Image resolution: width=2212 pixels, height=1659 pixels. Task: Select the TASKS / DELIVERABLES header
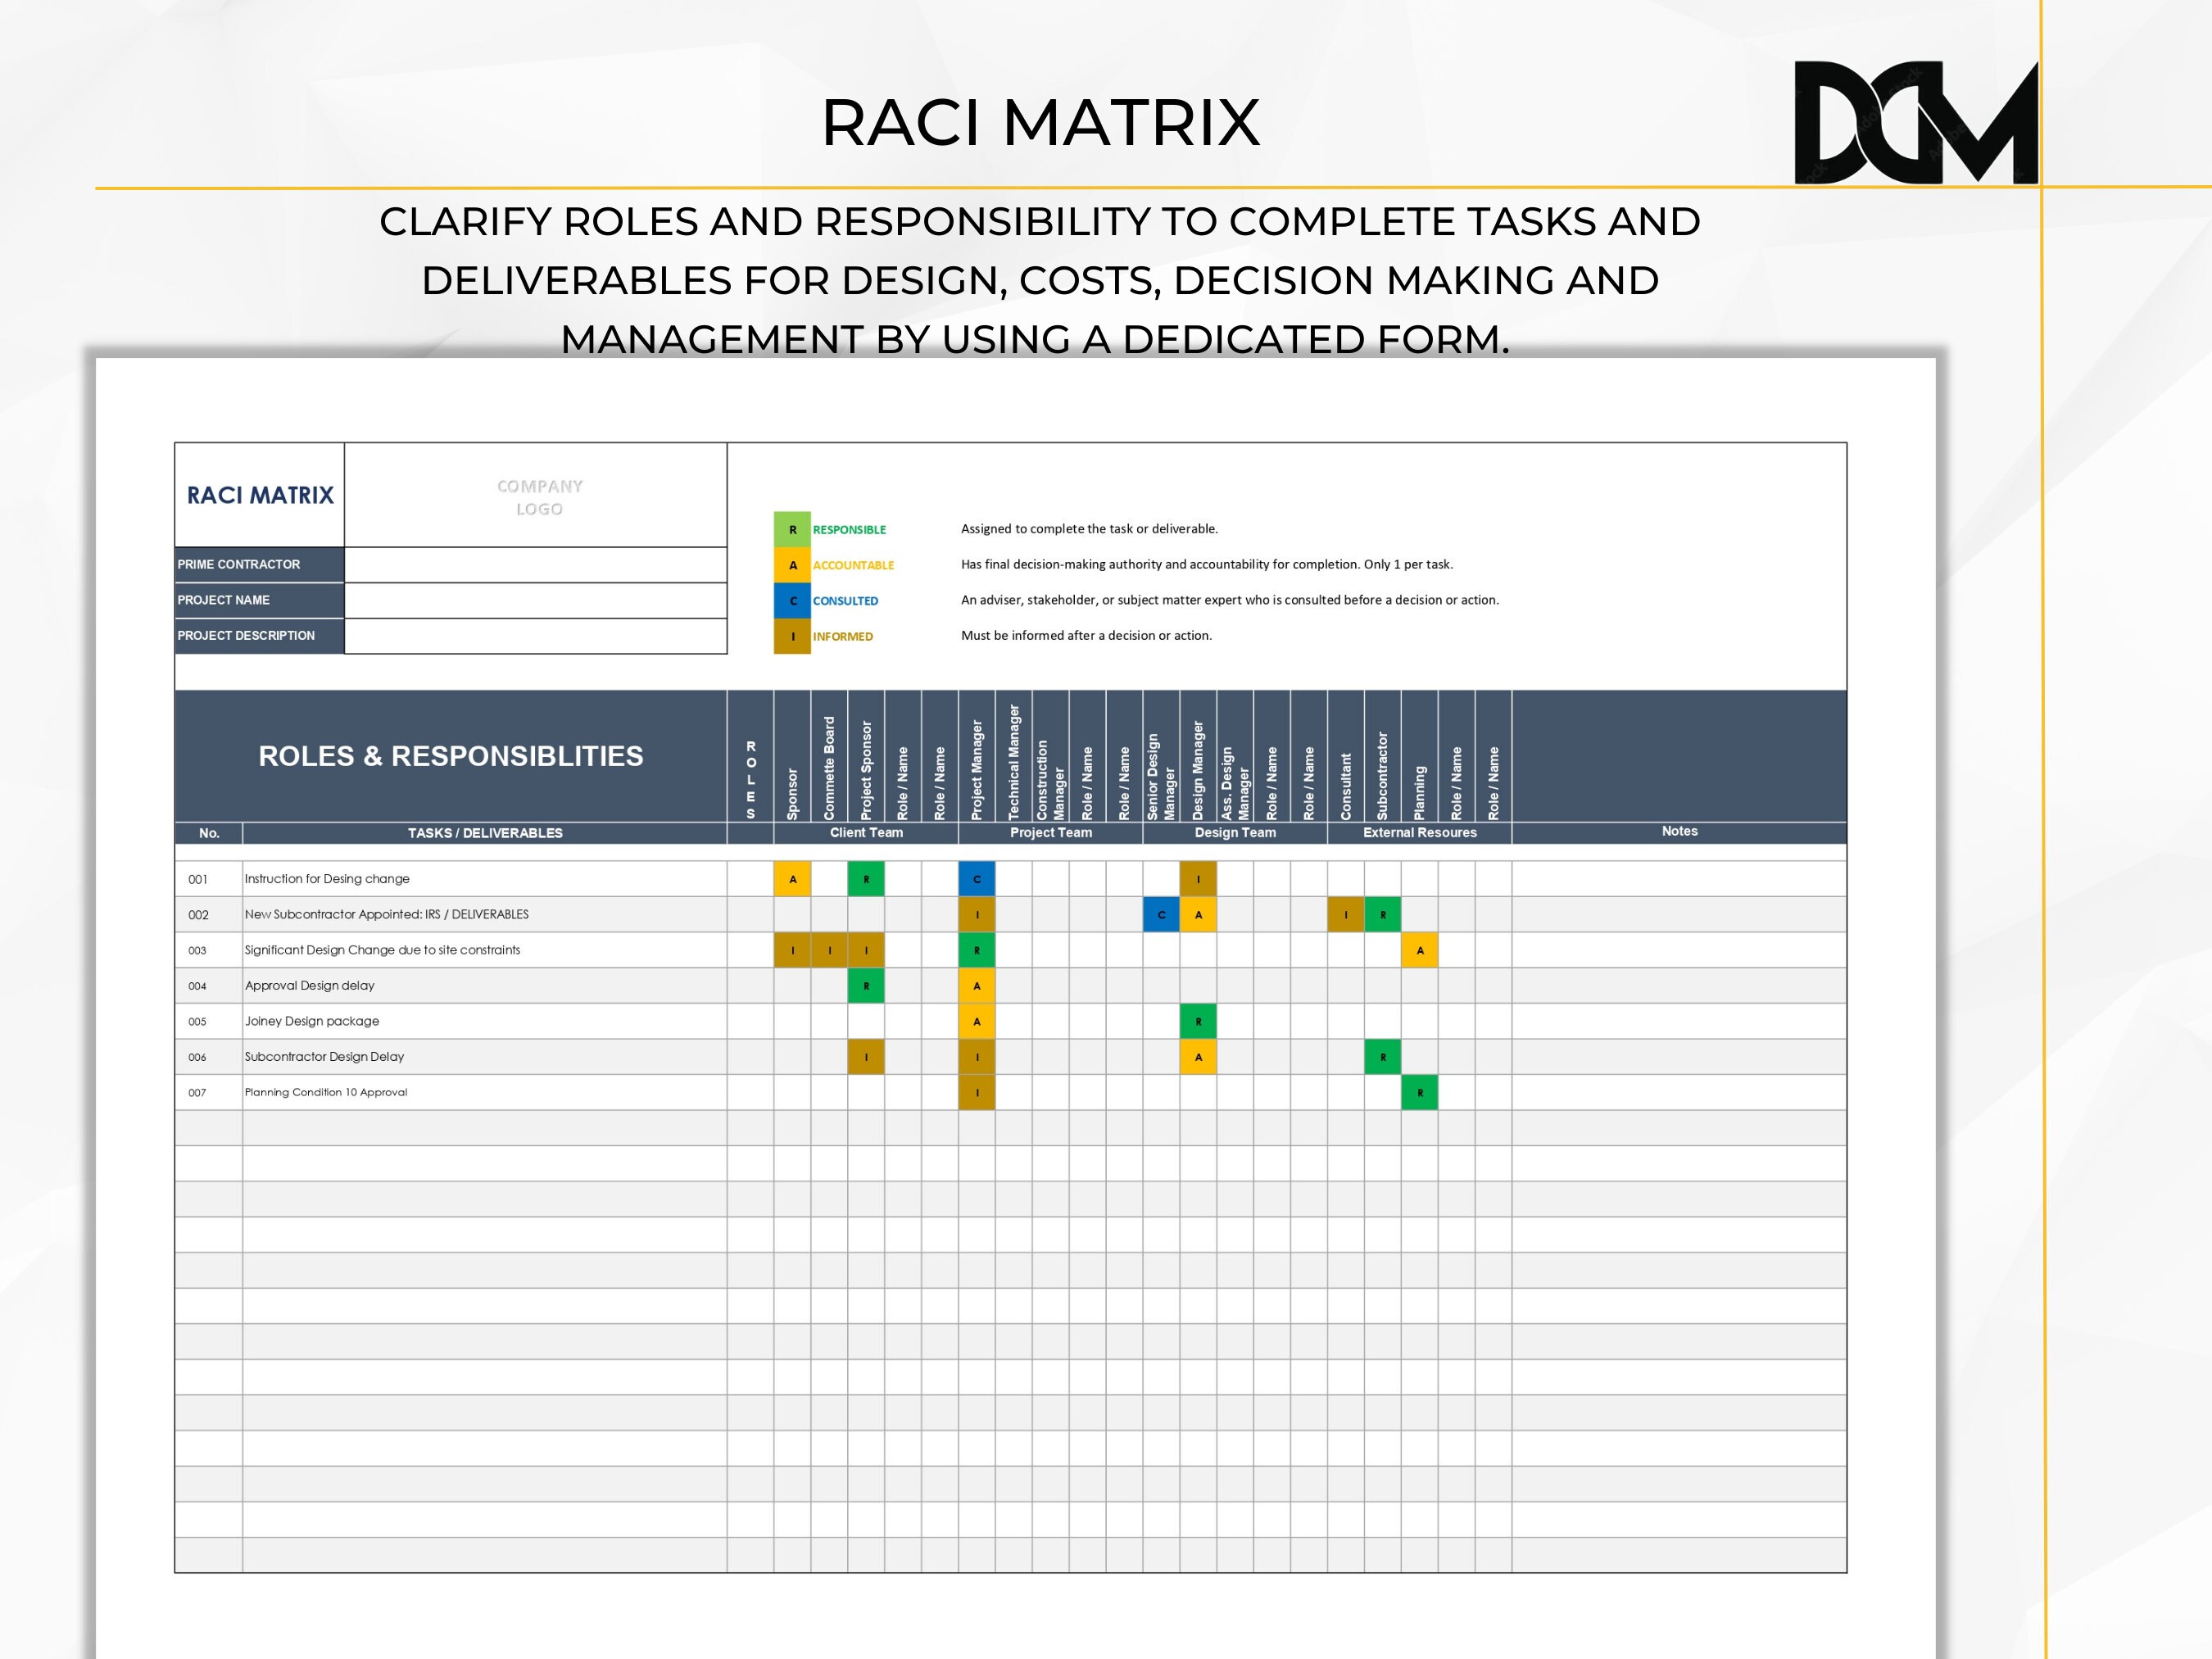tap(485, 832)
